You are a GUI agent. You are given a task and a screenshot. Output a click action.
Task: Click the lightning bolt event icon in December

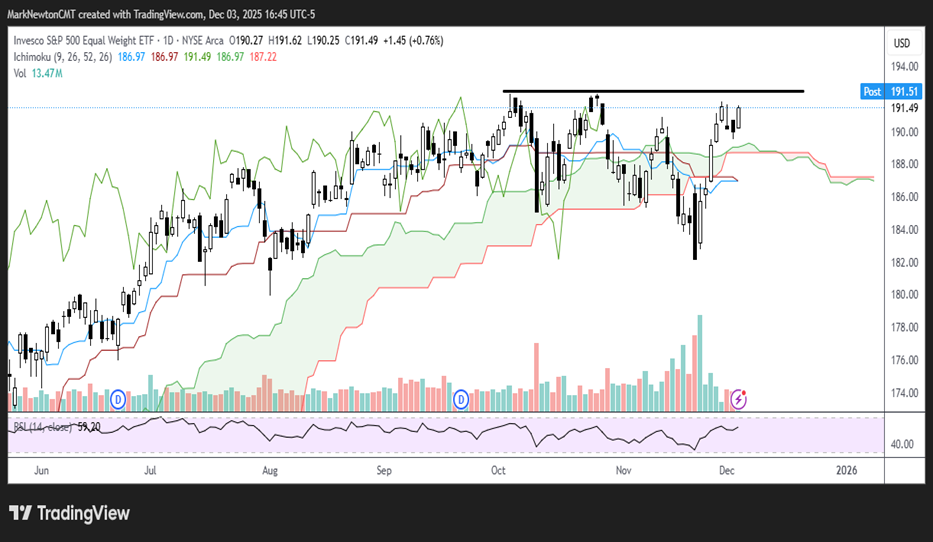pos(739,399)
